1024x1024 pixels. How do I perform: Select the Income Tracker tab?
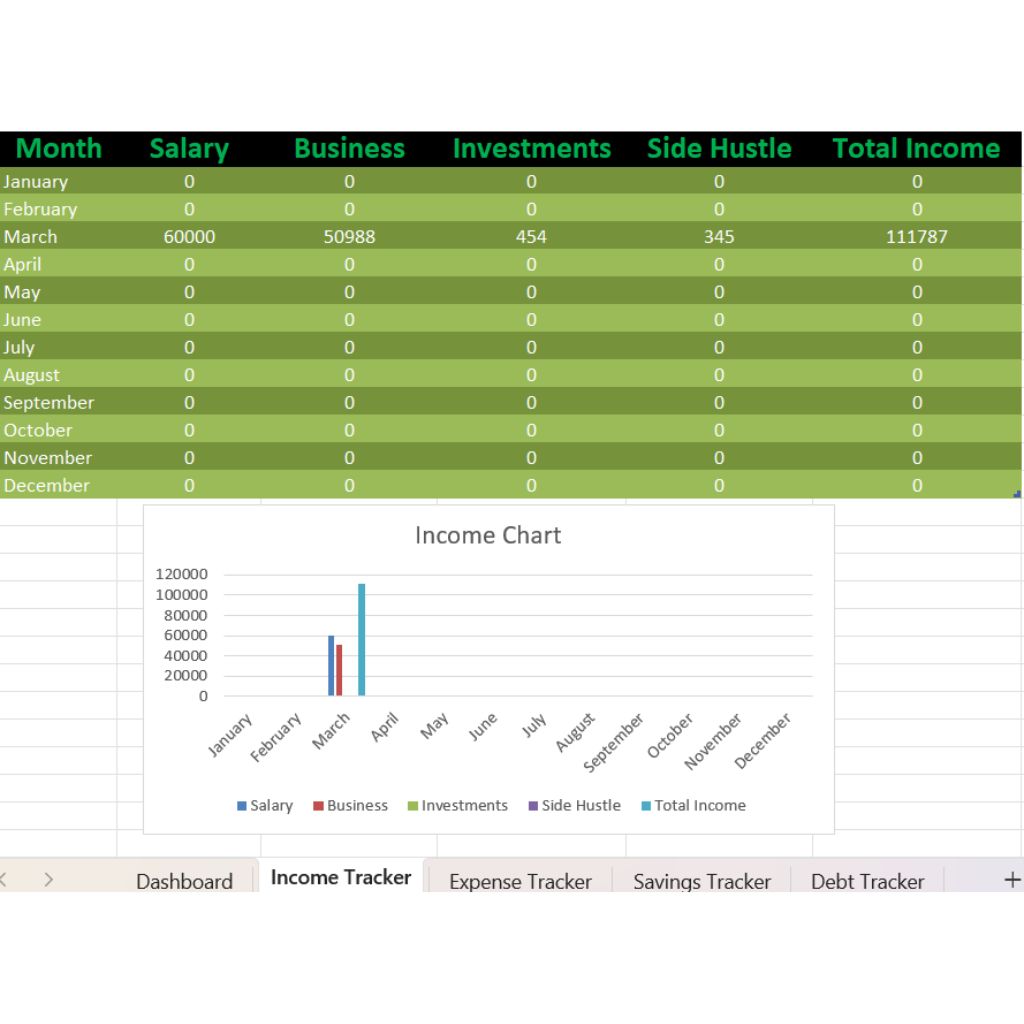pos(341,877)
